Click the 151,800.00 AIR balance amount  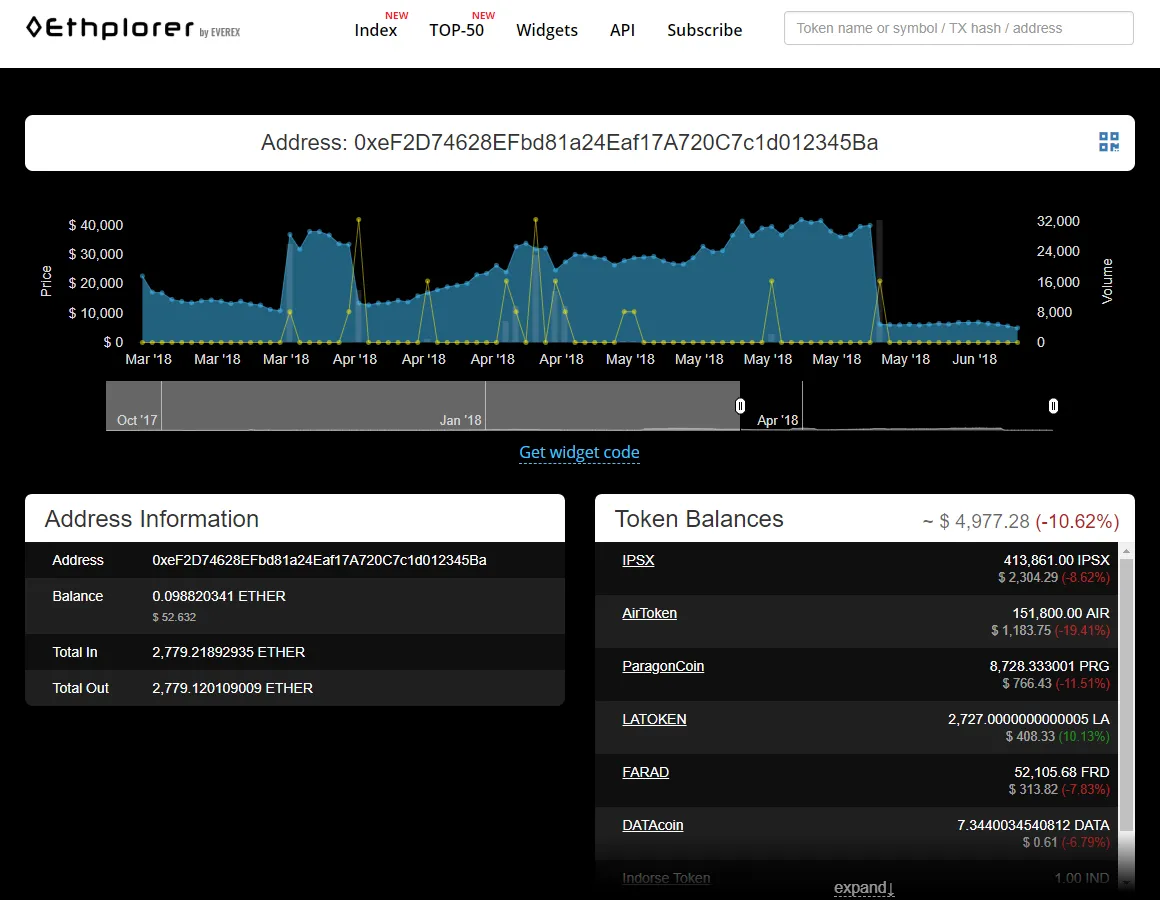(1061, 613)
